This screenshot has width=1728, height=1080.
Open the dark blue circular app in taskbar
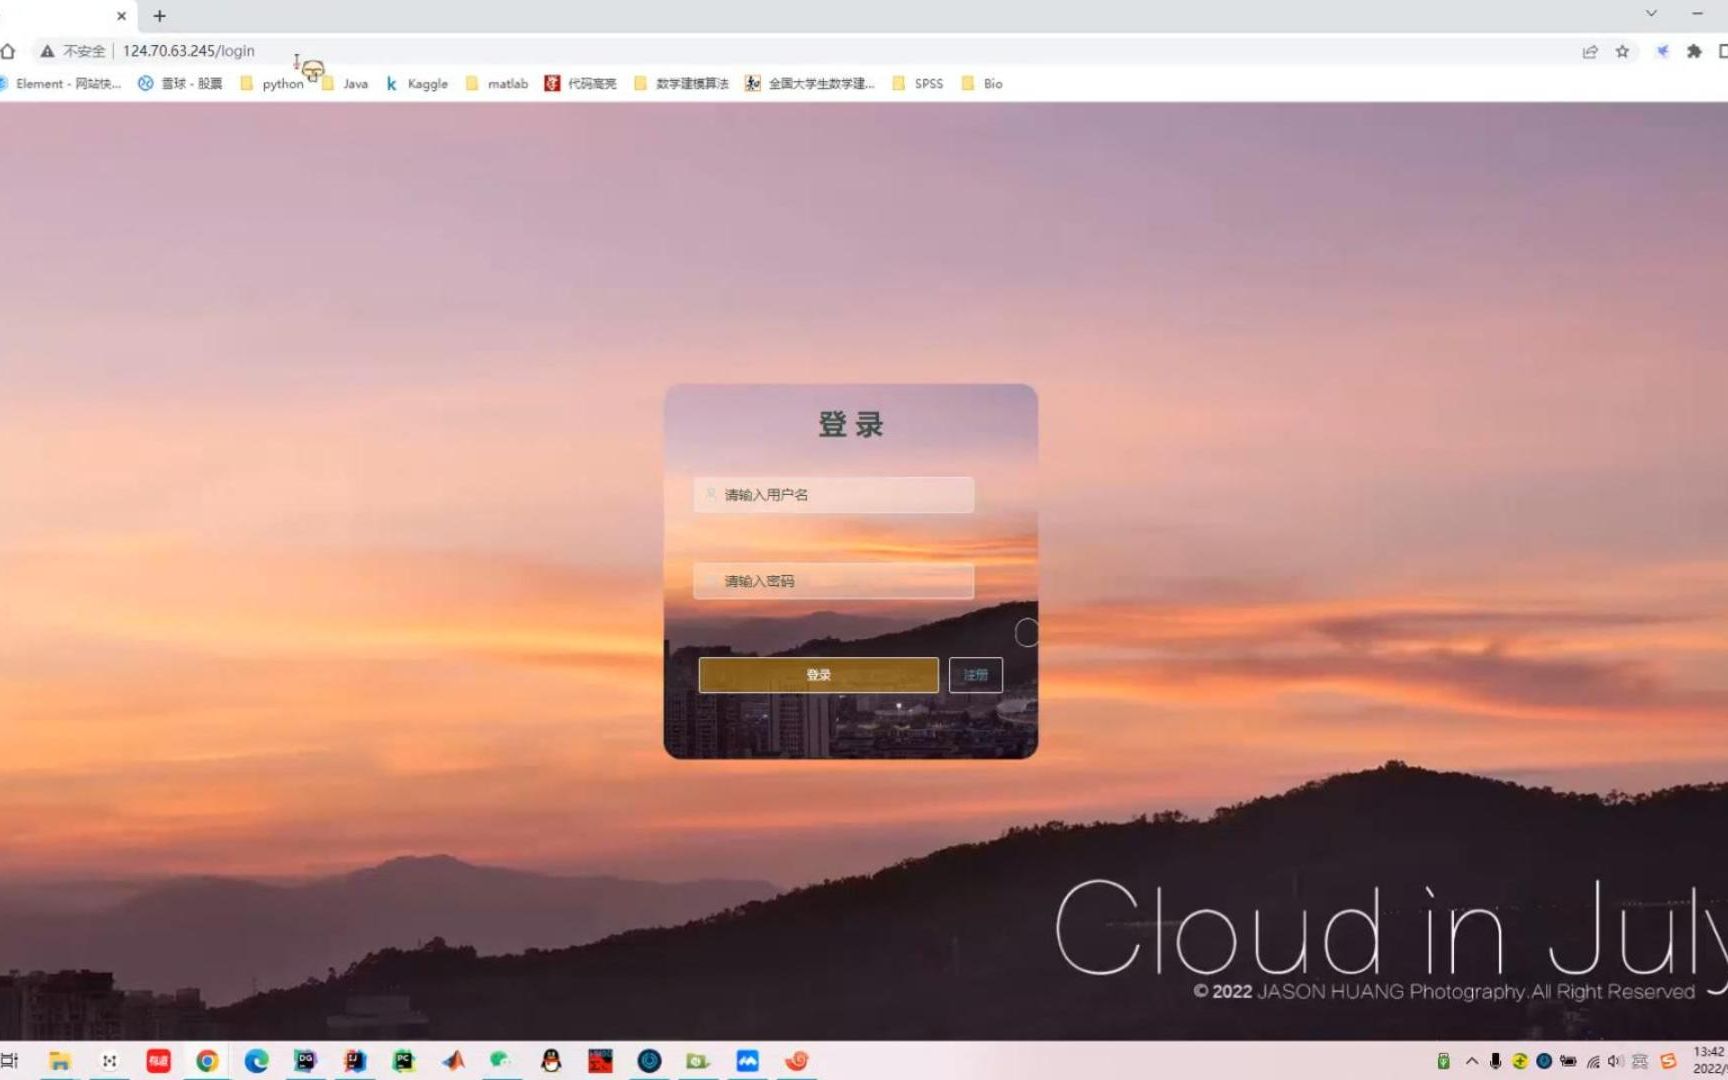(649, 1061)
